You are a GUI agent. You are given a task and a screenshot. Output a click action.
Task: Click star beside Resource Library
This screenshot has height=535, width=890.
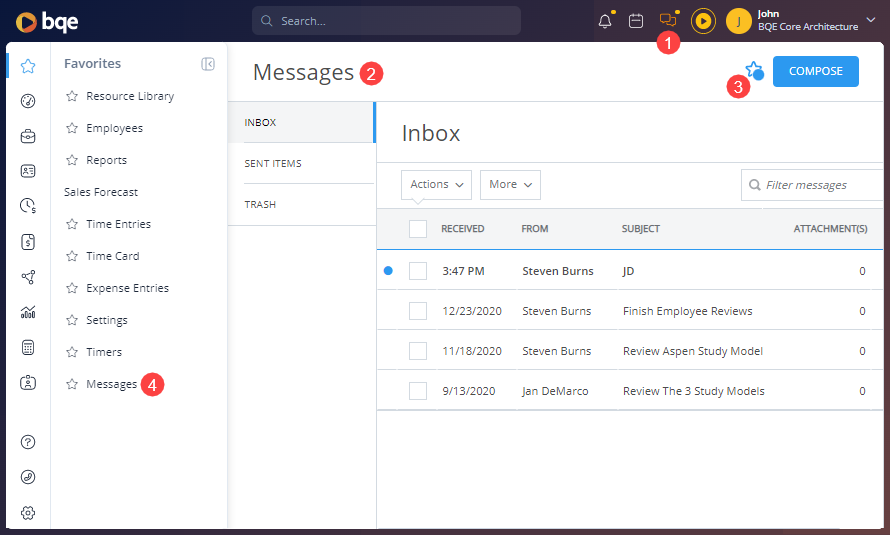click(x=72, y=96)
